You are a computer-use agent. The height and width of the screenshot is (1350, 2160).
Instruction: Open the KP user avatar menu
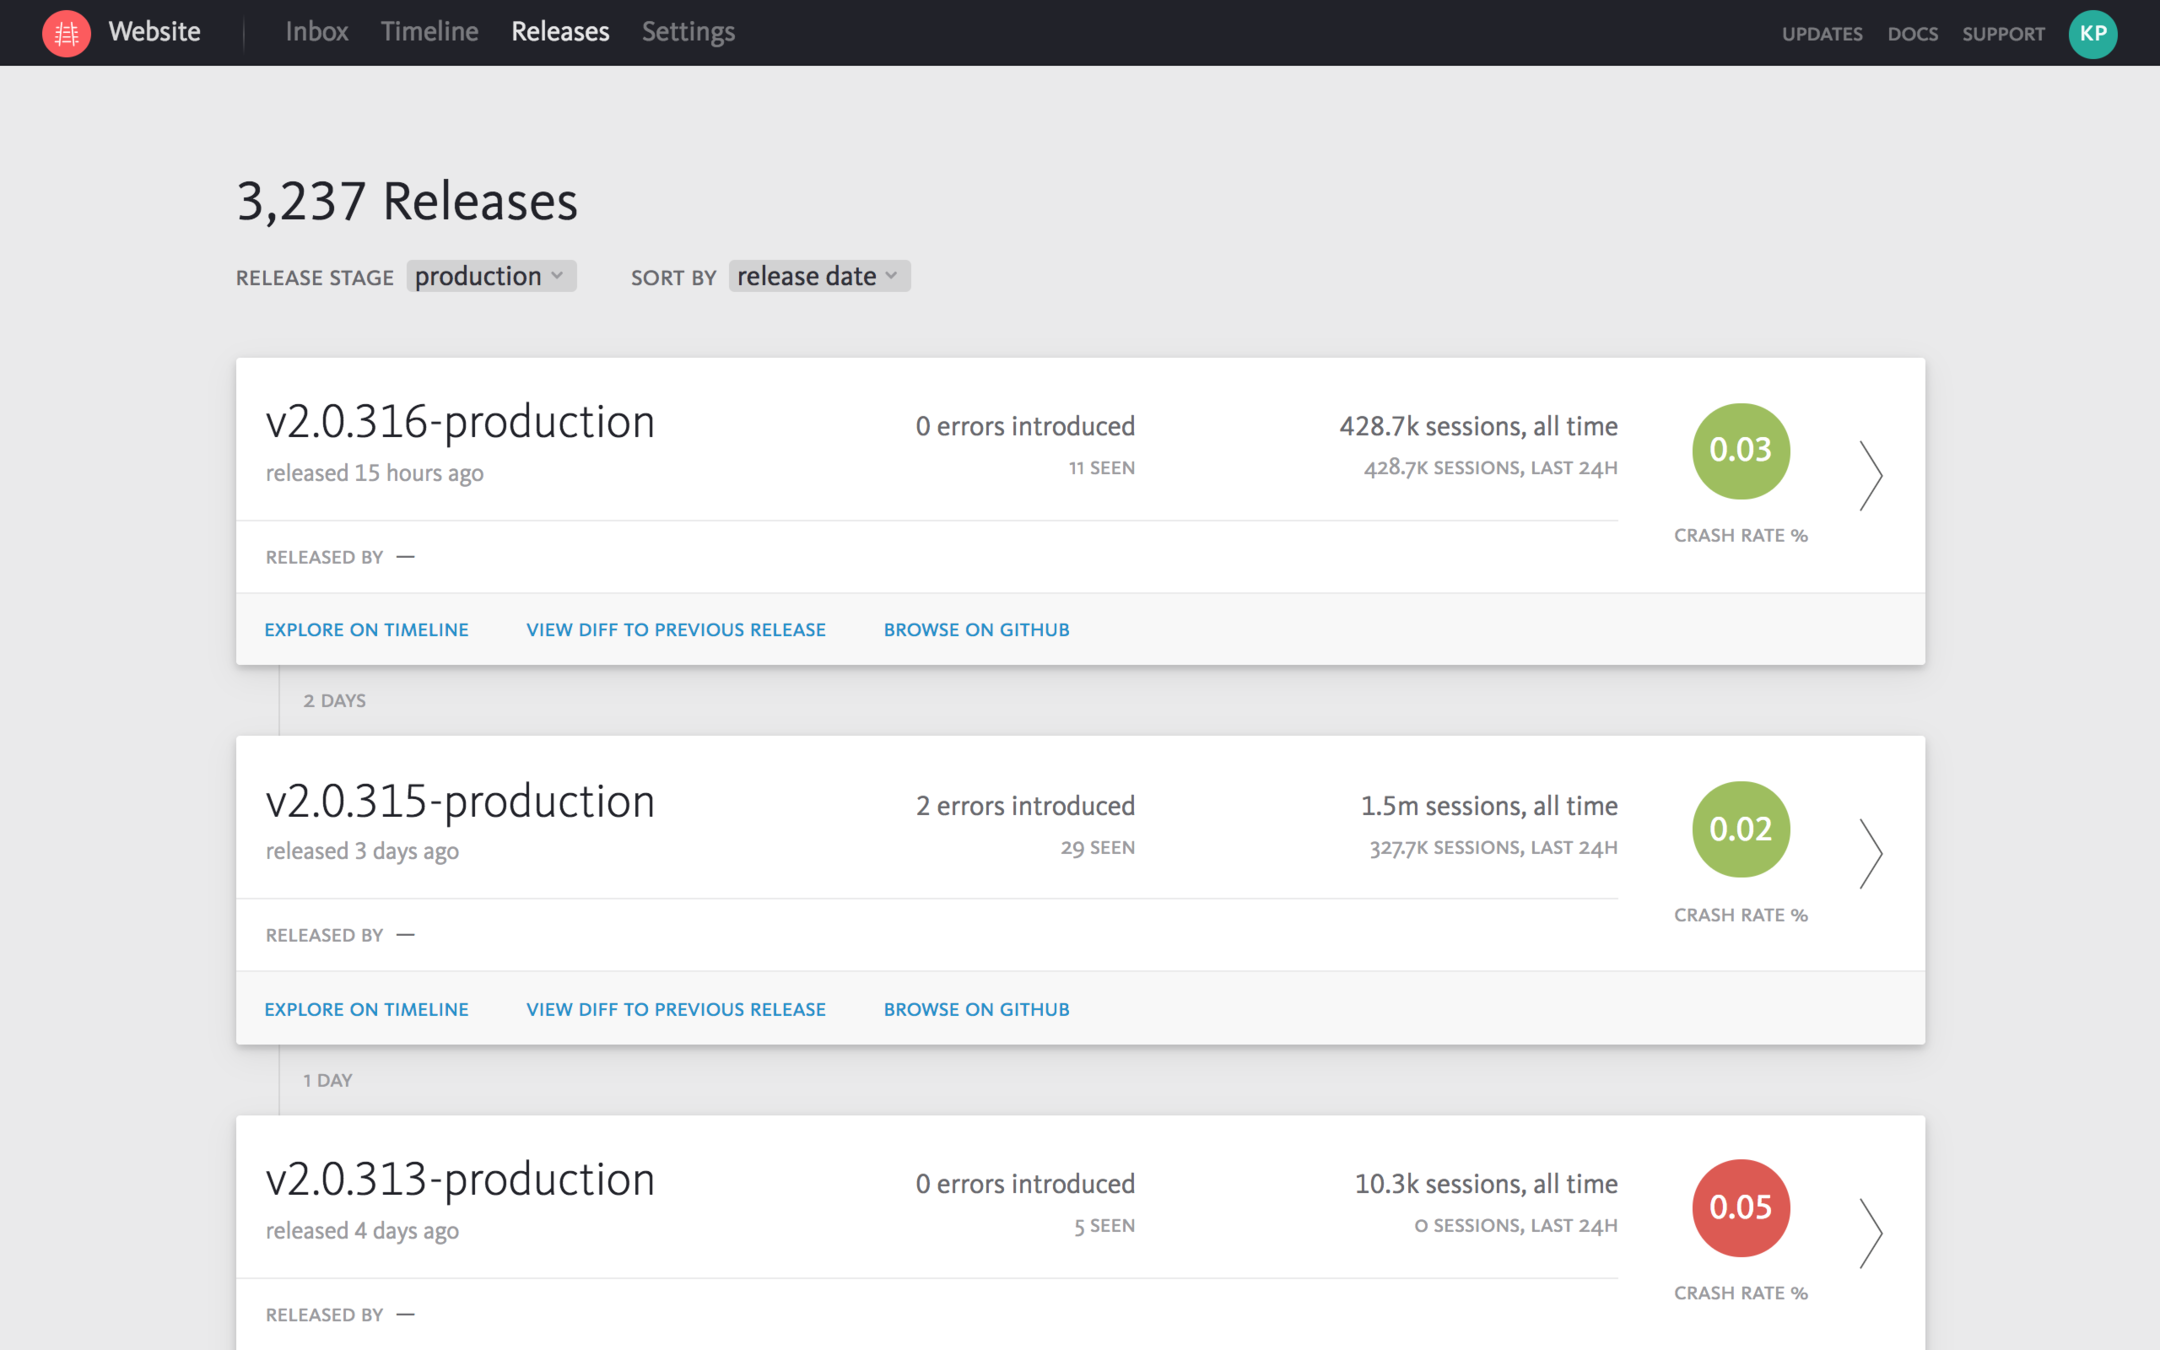2092,33
